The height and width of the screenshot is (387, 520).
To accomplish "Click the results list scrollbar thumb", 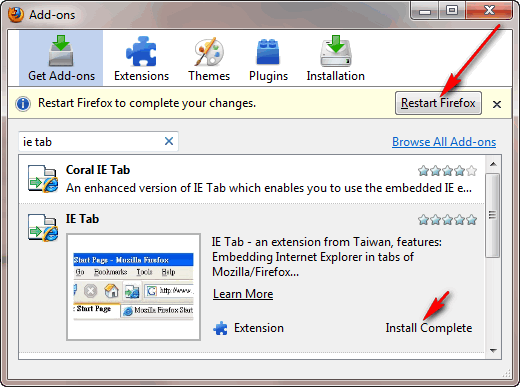I will [493, 215].
